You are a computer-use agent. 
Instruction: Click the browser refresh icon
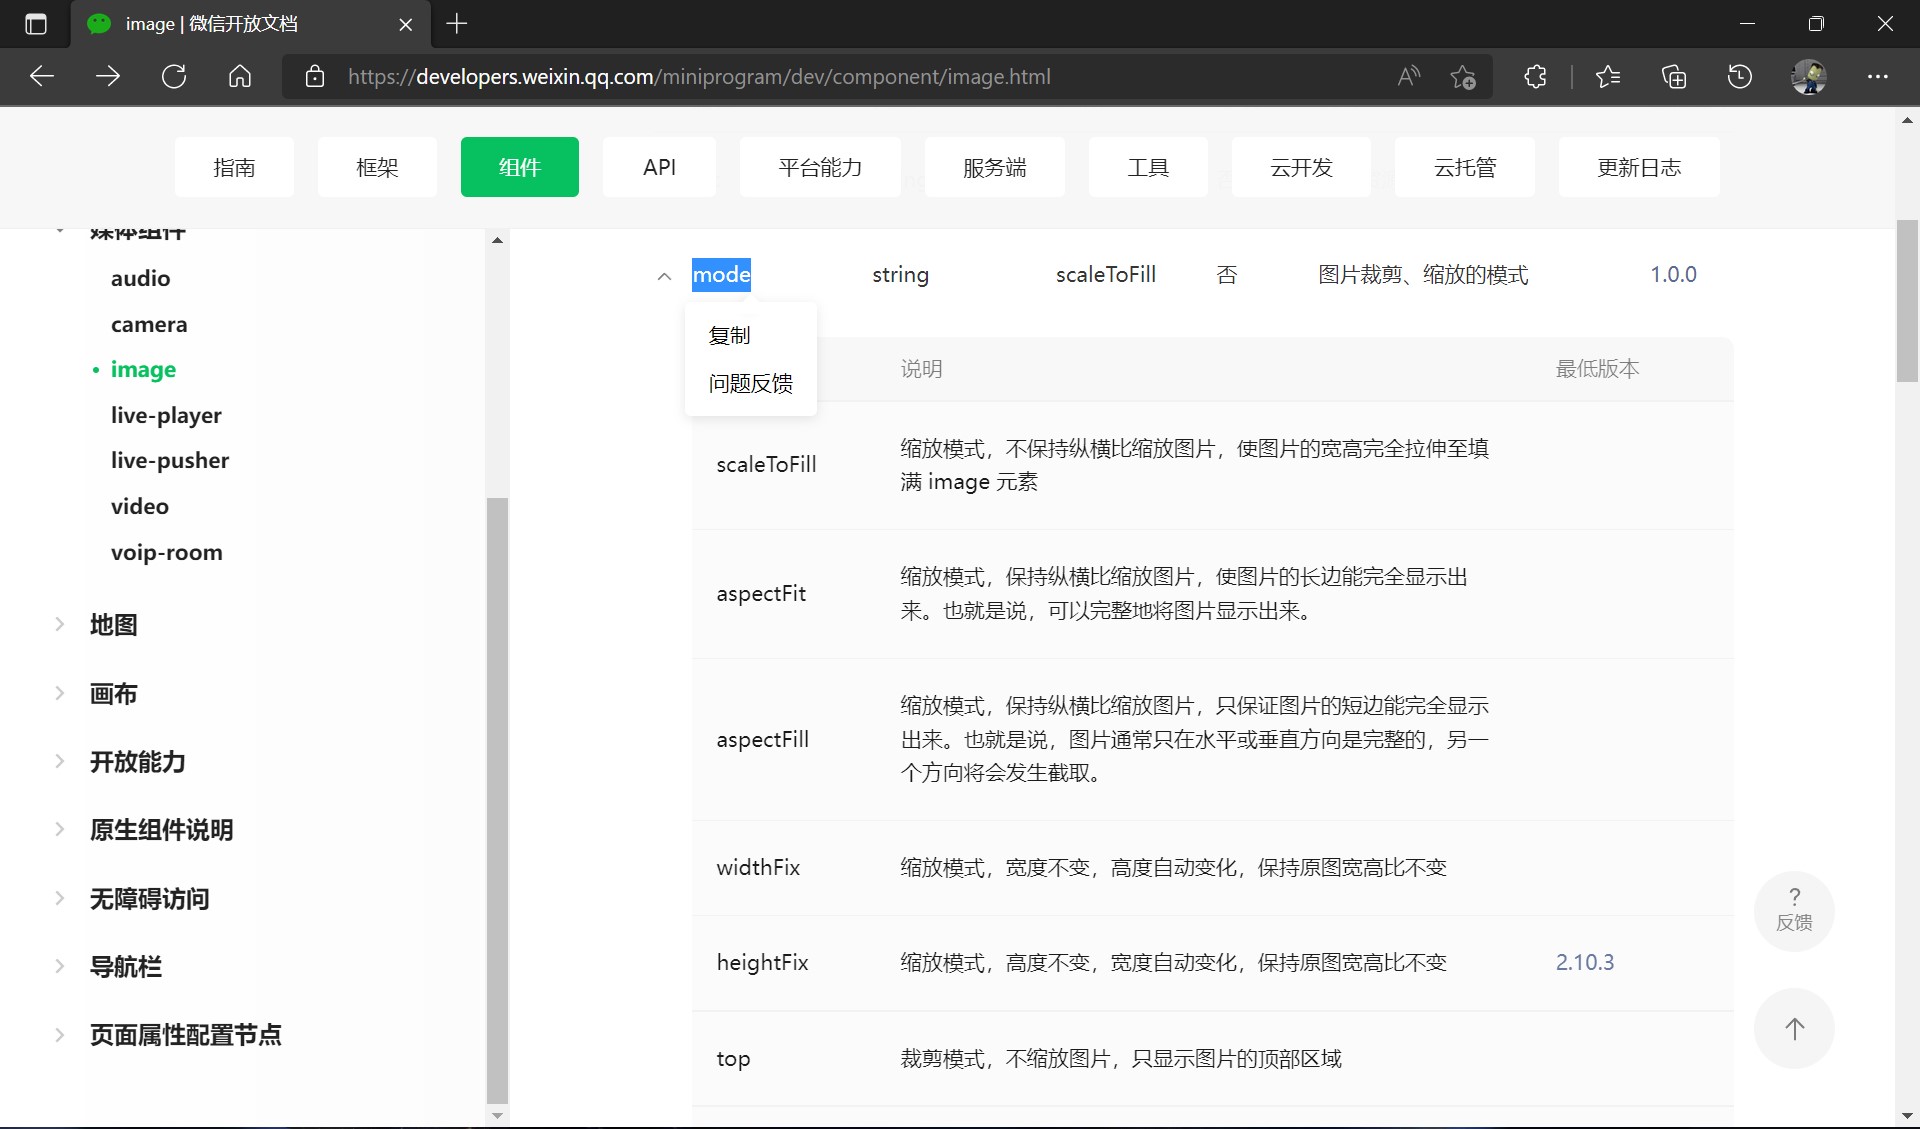click(174, 77)
